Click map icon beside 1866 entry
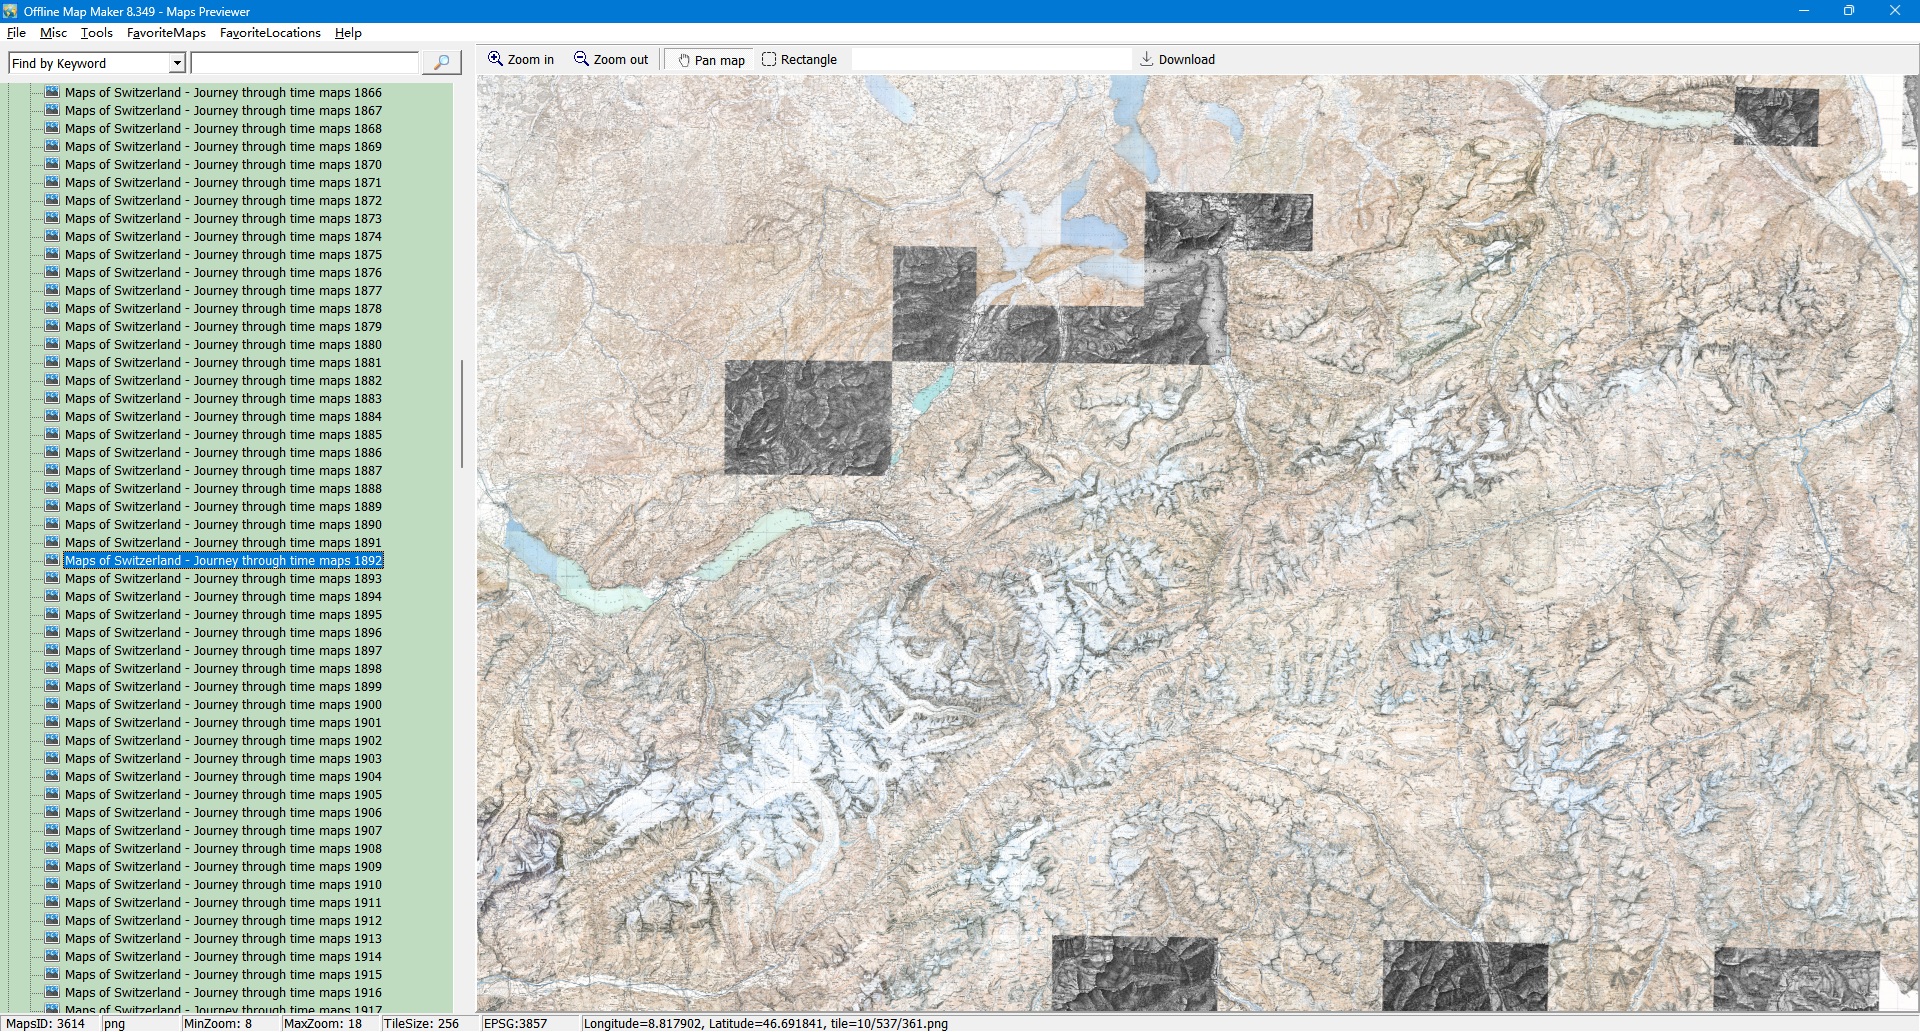This screenshot has width=1920, height=1032. [x=52, y=92]
